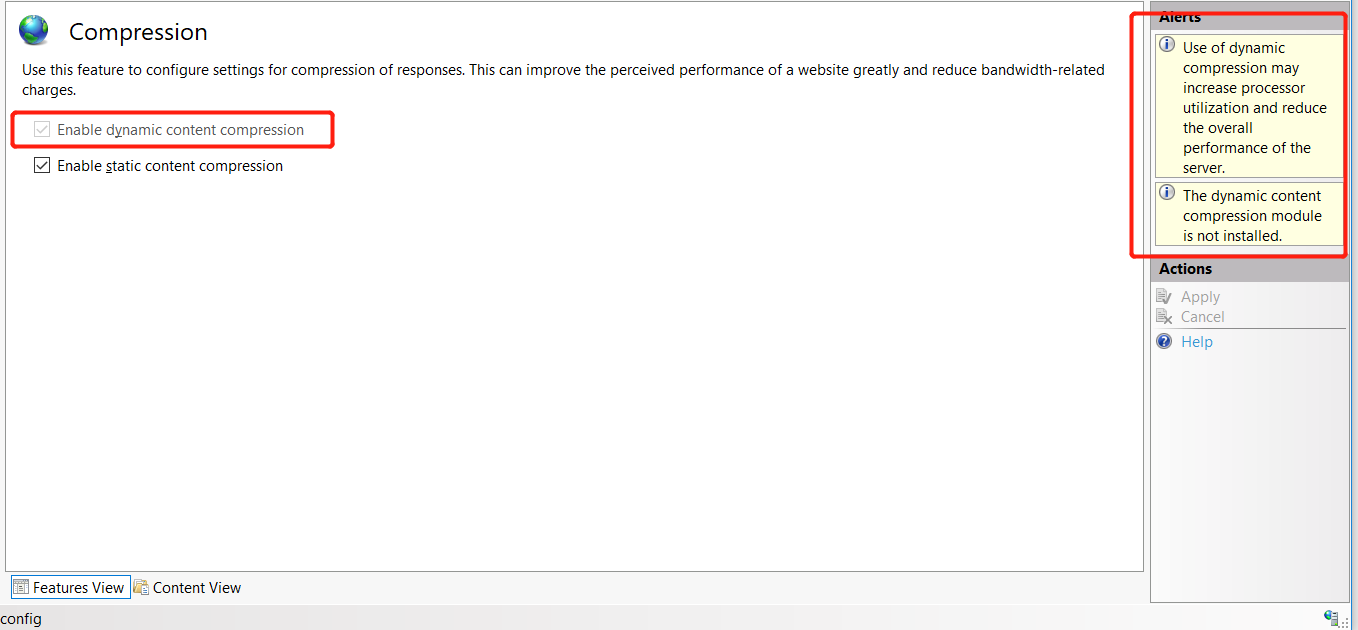Image resolution: width=1358 pixels, height=630 pixels.
Task: Click the grayed dynamic content compression checkbox
Action: pos(42,130)
